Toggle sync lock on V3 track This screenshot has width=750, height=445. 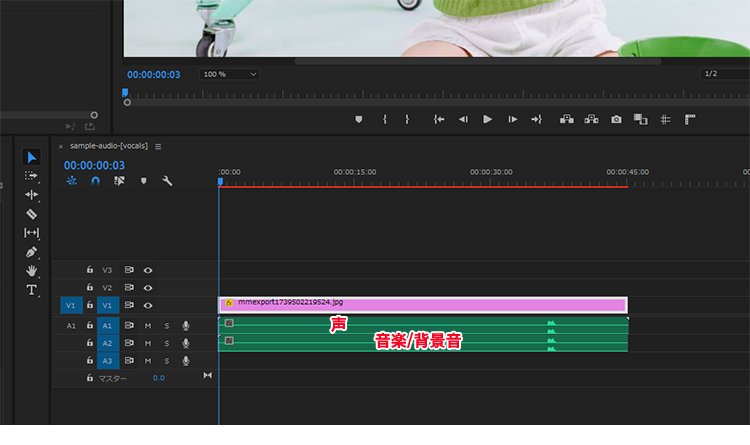129,270
